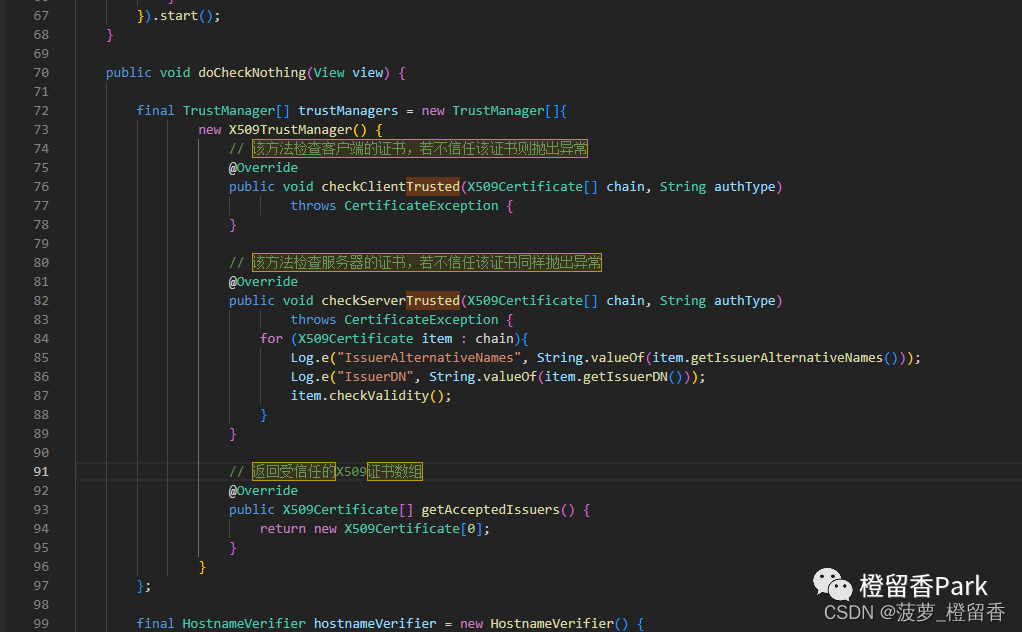This screenshot has width=1022, height=632.
Task: Click line number 70 in the gutter
Action: tap(40, 73)
